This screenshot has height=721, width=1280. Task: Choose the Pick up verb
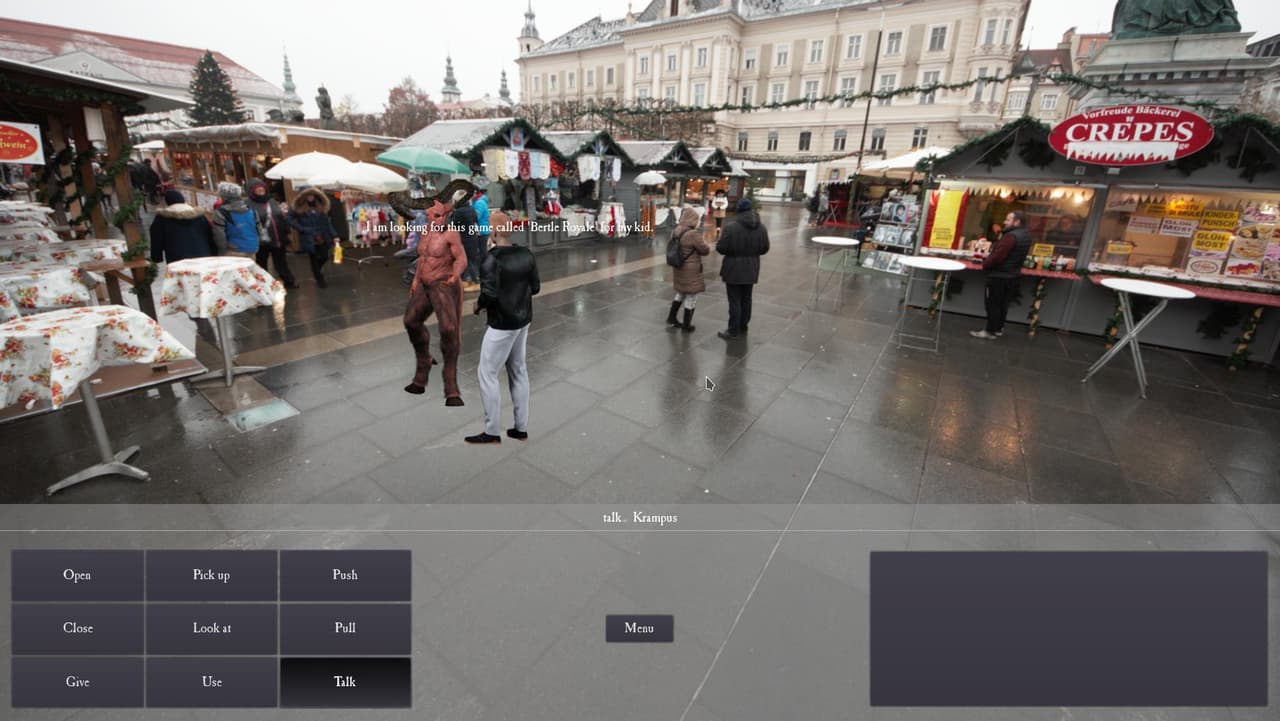coord(211,575)
